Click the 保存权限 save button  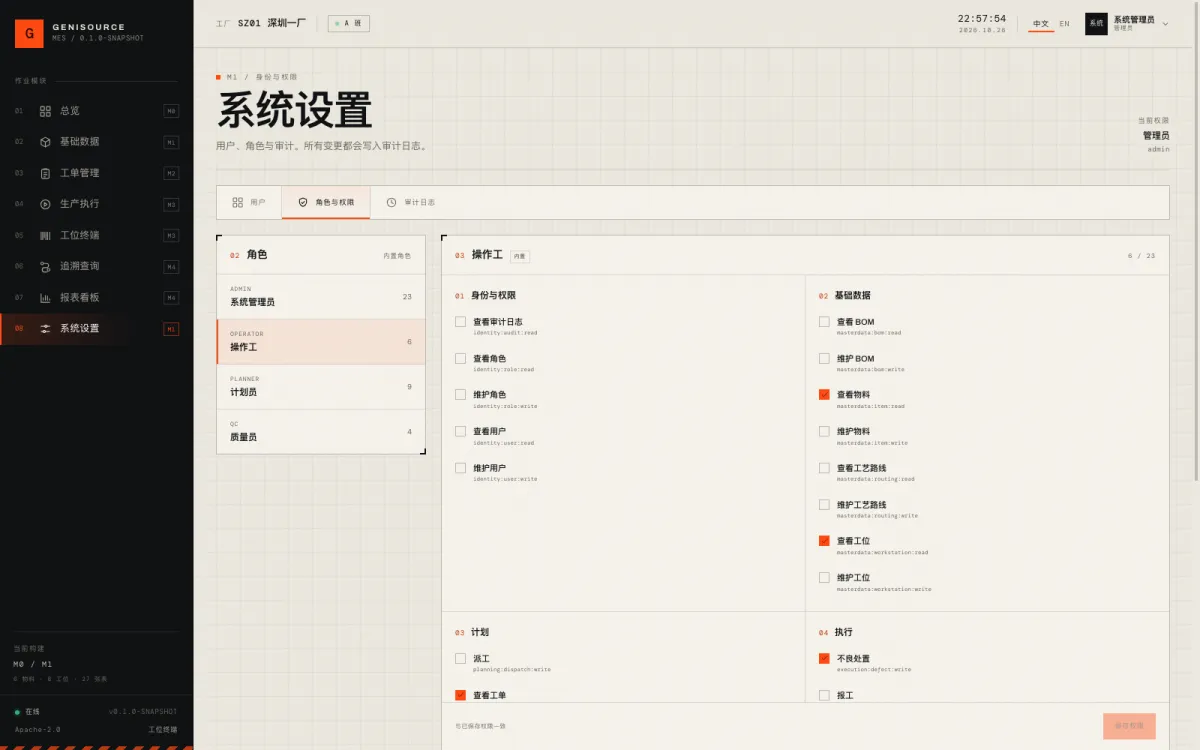1129,726
